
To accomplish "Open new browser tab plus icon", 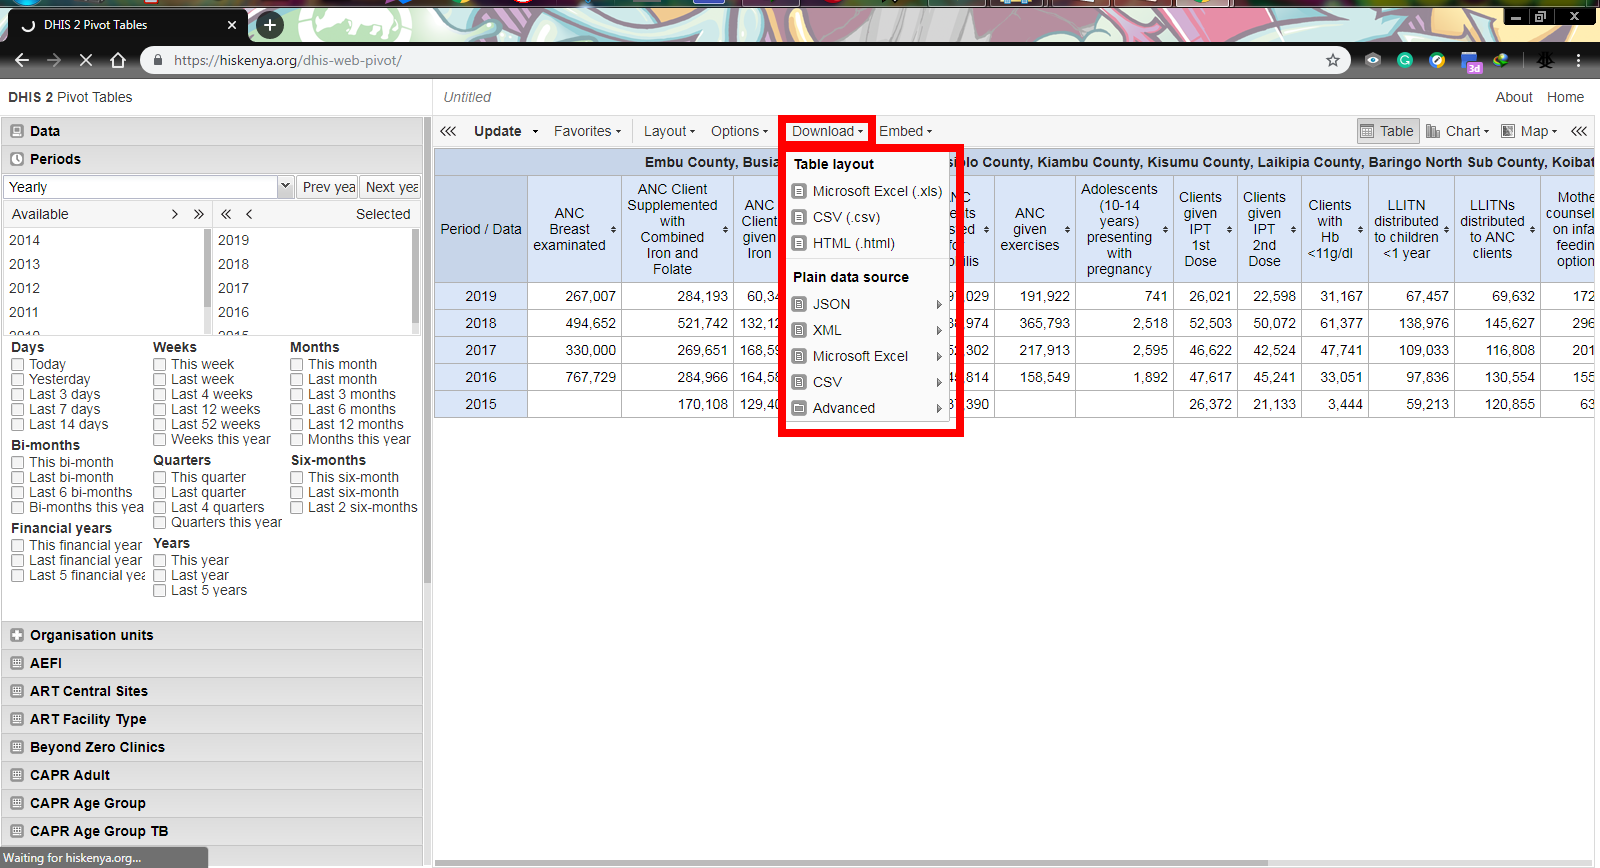I will point(269,25).
